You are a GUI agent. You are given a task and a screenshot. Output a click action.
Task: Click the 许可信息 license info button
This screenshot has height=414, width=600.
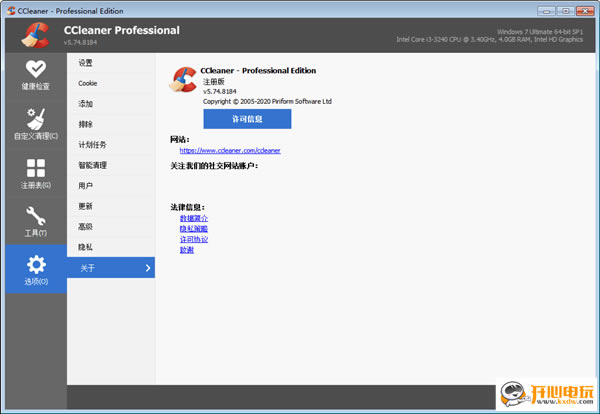pos(247,119)
